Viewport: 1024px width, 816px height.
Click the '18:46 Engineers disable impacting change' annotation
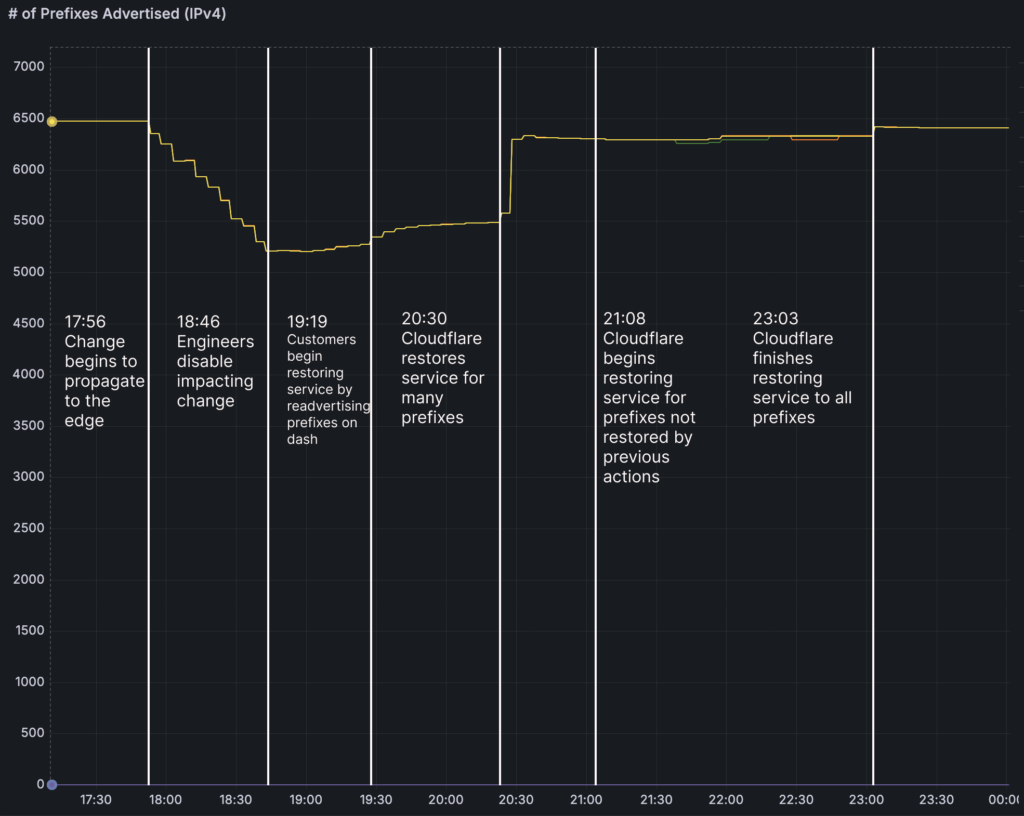[214, 361]
